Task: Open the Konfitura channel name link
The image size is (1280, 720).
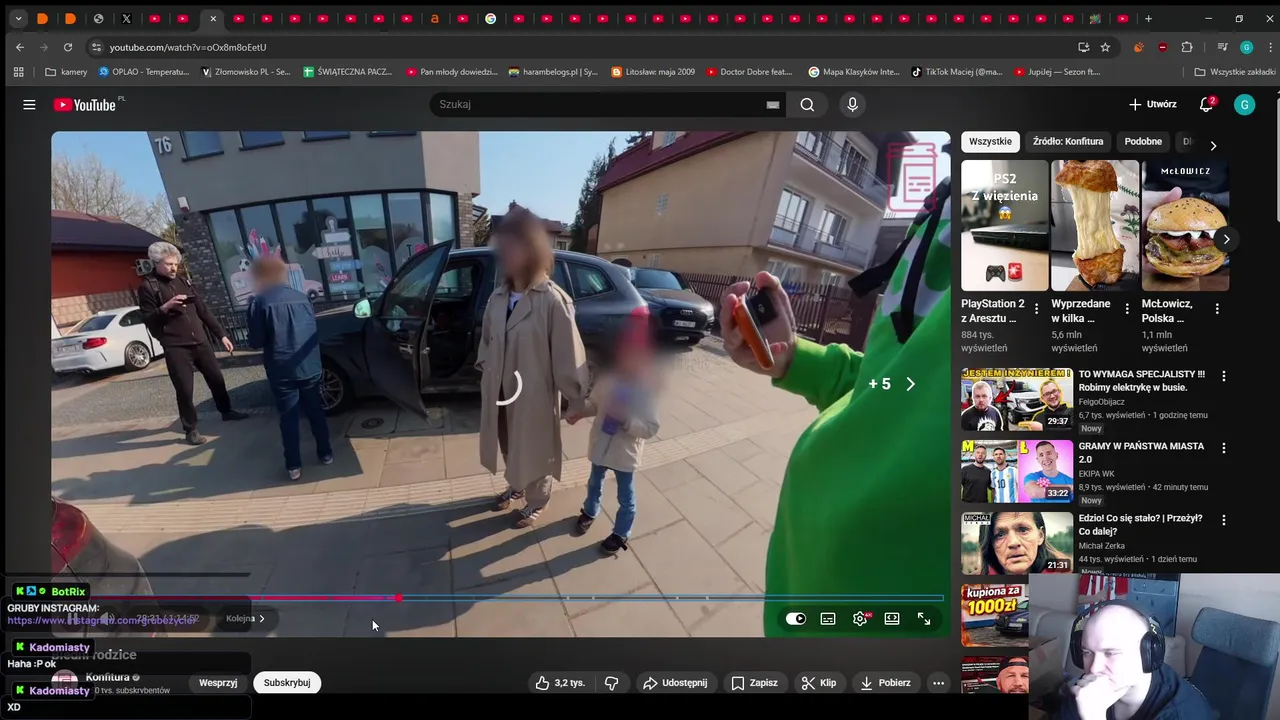Action: (108, 677)
